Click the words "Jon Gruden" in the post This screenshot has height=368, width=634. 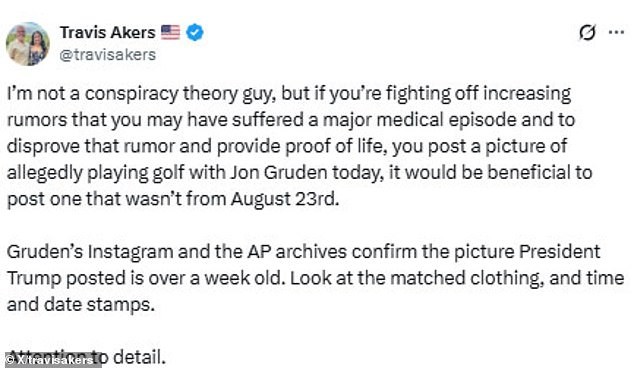279,173
